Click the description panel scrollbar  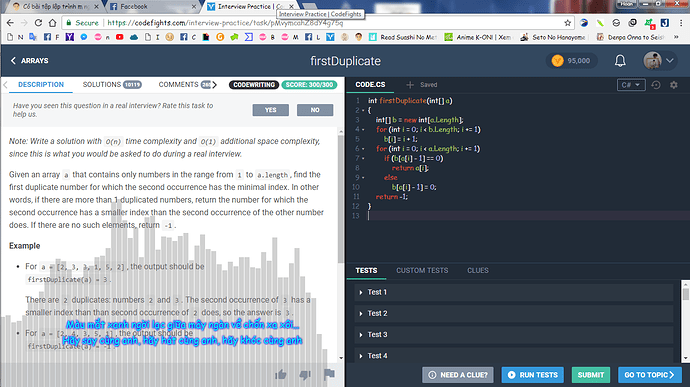[x=341, y=198]
